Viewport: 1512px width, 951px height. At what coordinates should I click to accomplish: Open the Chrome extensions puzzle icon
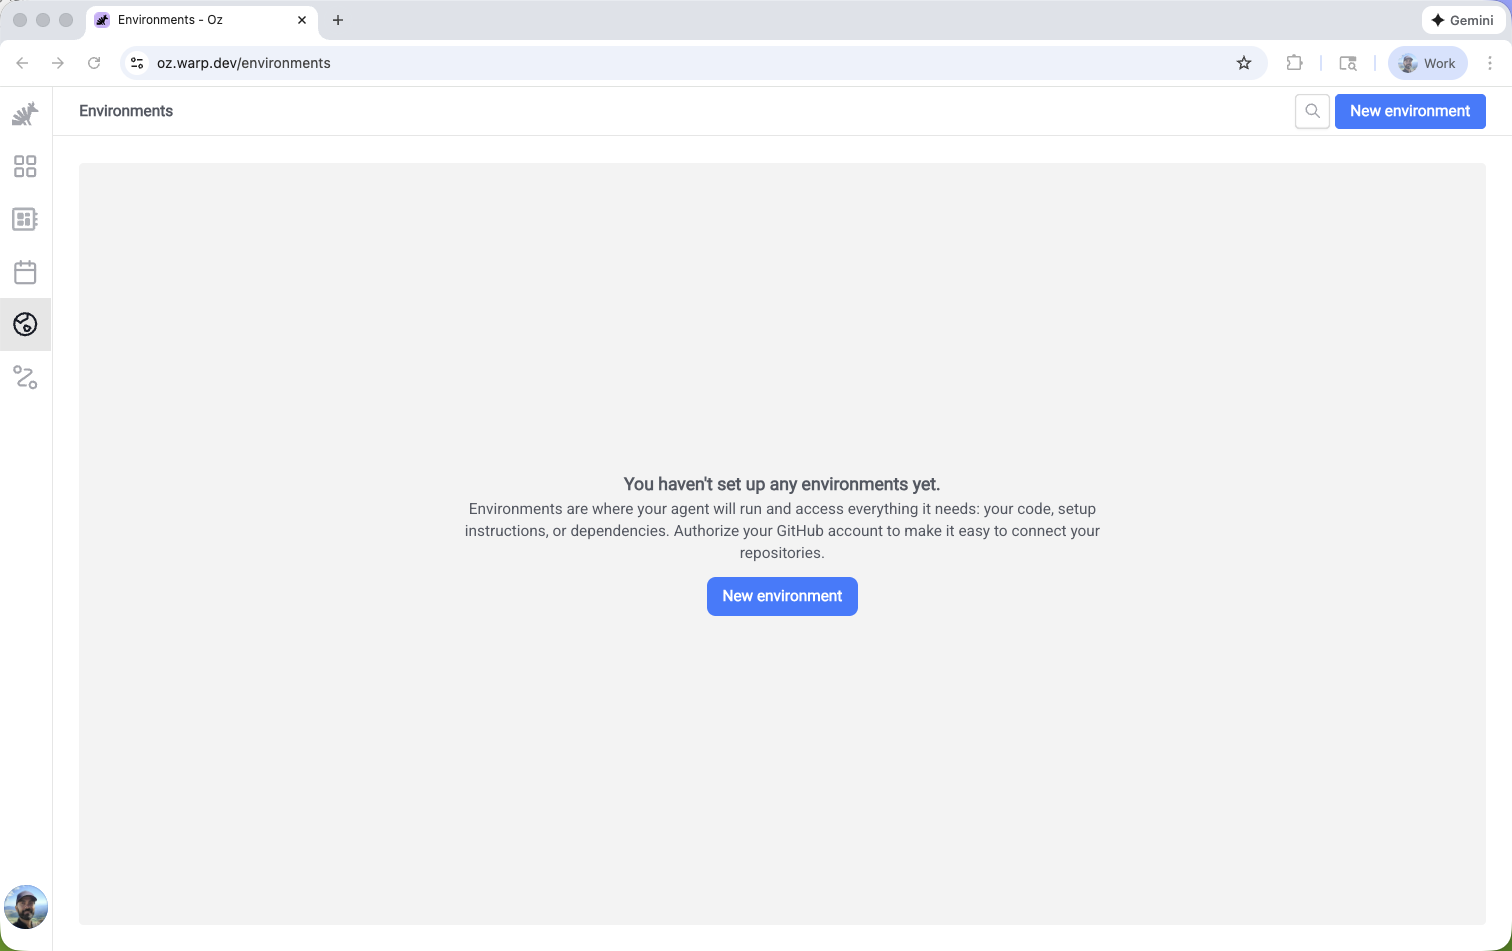[1294, 63]
